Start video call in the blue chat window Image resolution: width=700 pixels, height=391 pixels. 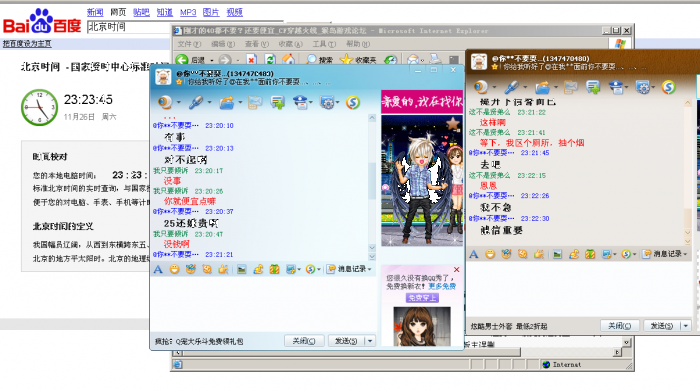165,103
